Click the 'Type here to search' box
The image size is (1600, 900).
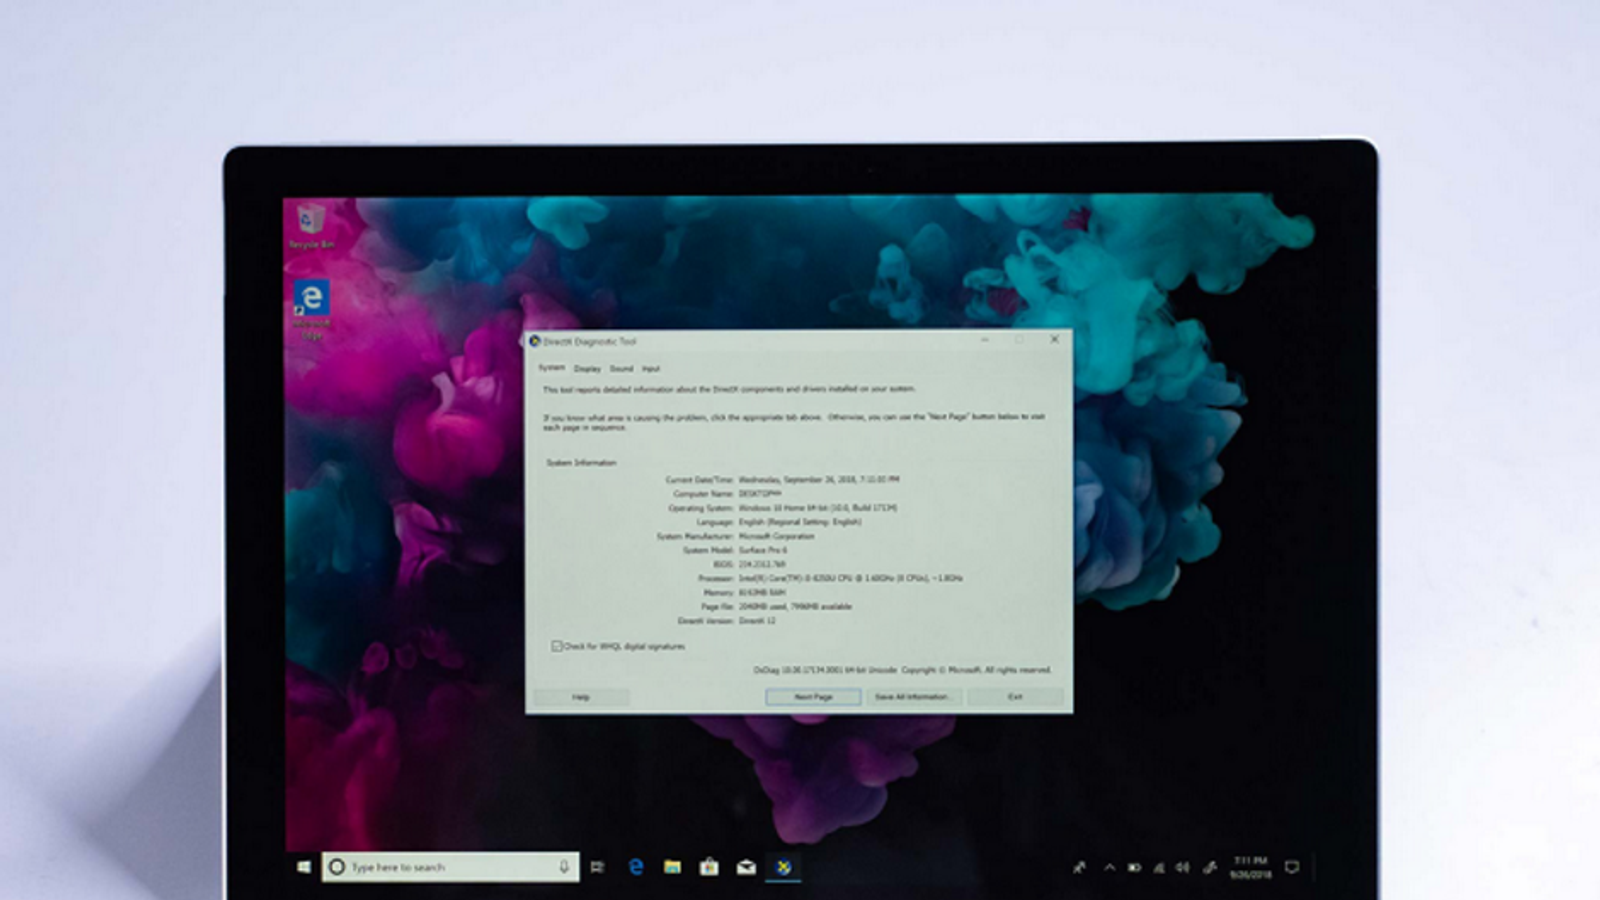[x=450, y=867]
